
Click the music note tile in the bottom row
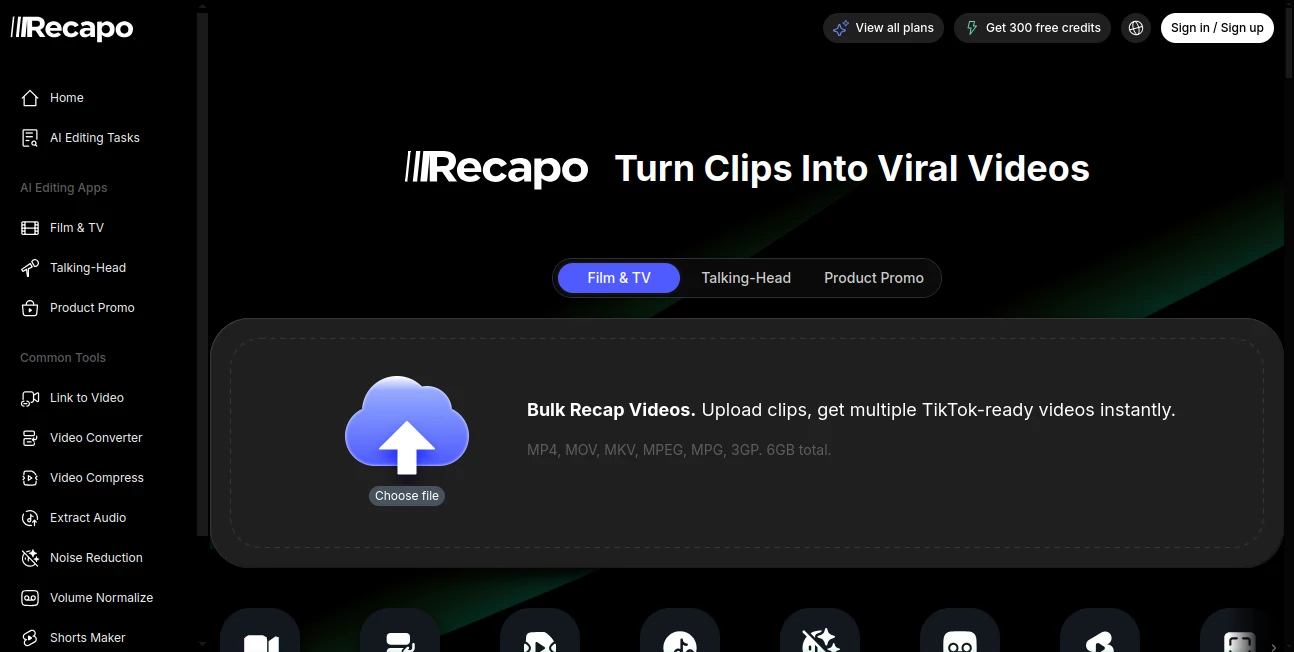[x=680, y=630]
